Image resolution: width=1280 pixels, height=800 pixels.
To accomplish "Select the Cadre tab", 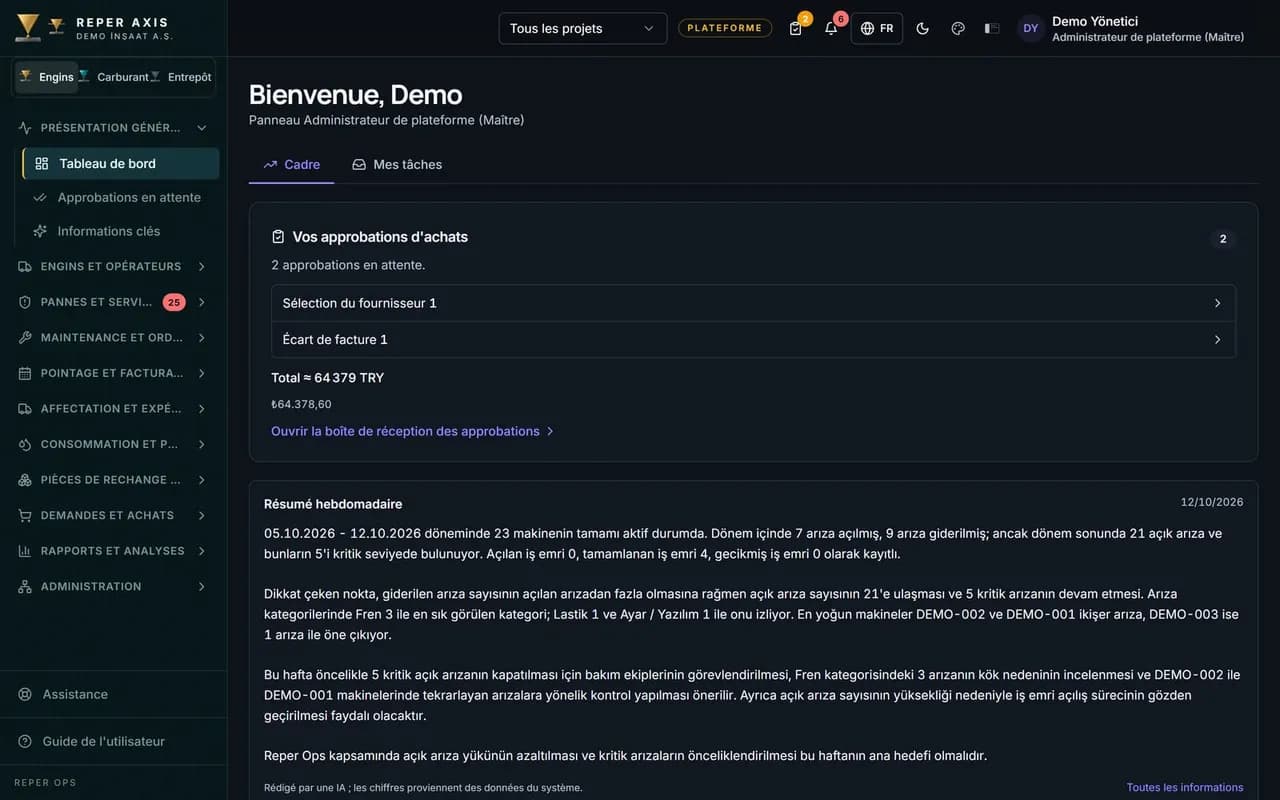I will pos(291,164).
